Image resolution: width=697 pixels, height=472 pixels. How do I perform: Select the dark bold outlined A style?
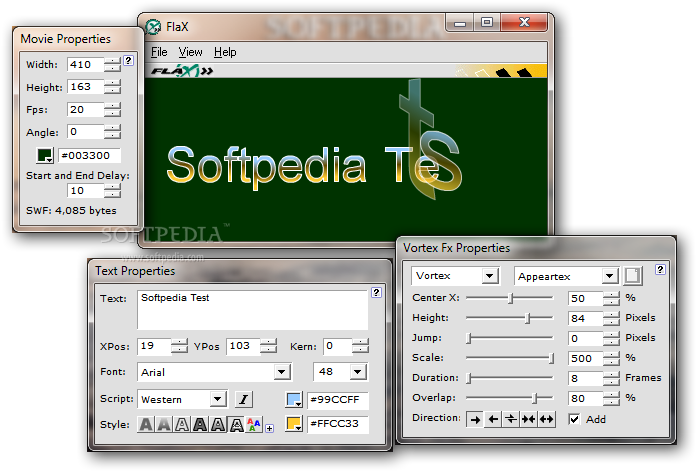click(x=200, y=424)
